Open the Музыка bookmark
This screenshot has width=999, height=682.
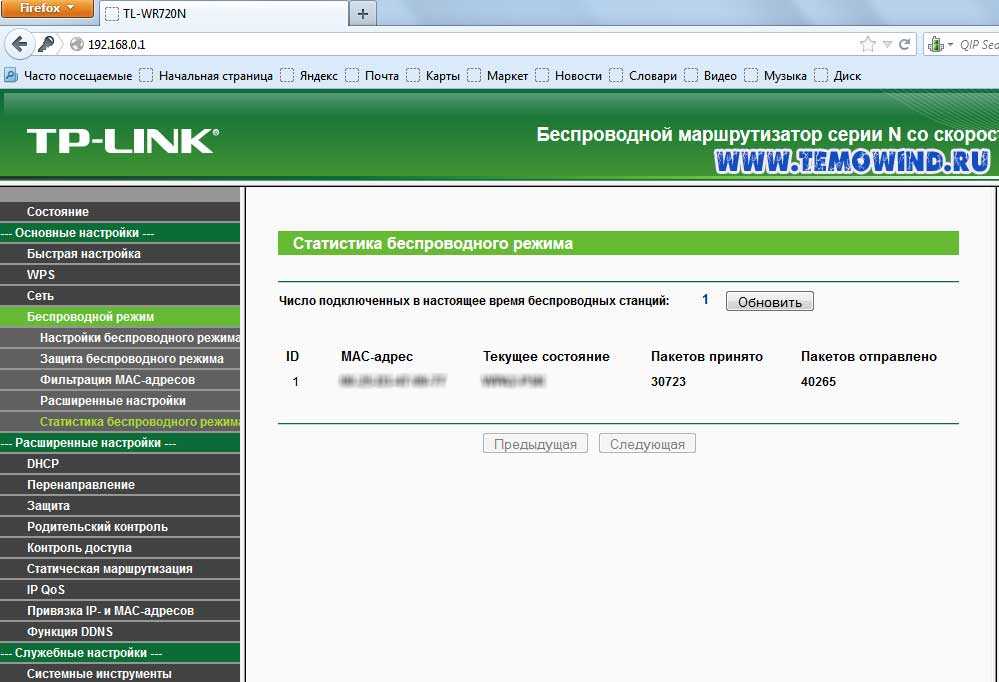tap(775, 76)
